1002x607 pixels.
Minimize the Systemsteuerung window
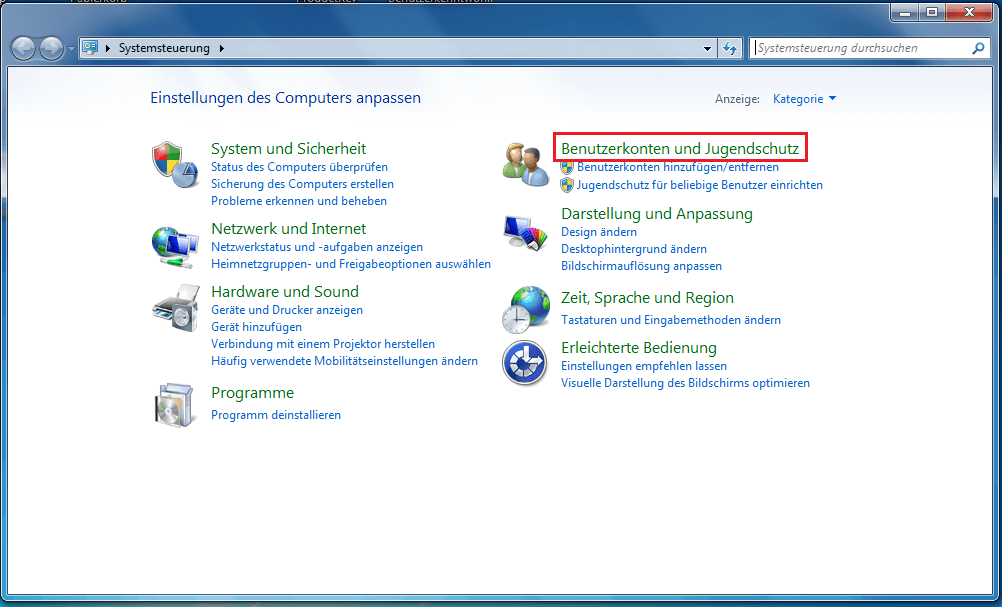tap(904, 12)
